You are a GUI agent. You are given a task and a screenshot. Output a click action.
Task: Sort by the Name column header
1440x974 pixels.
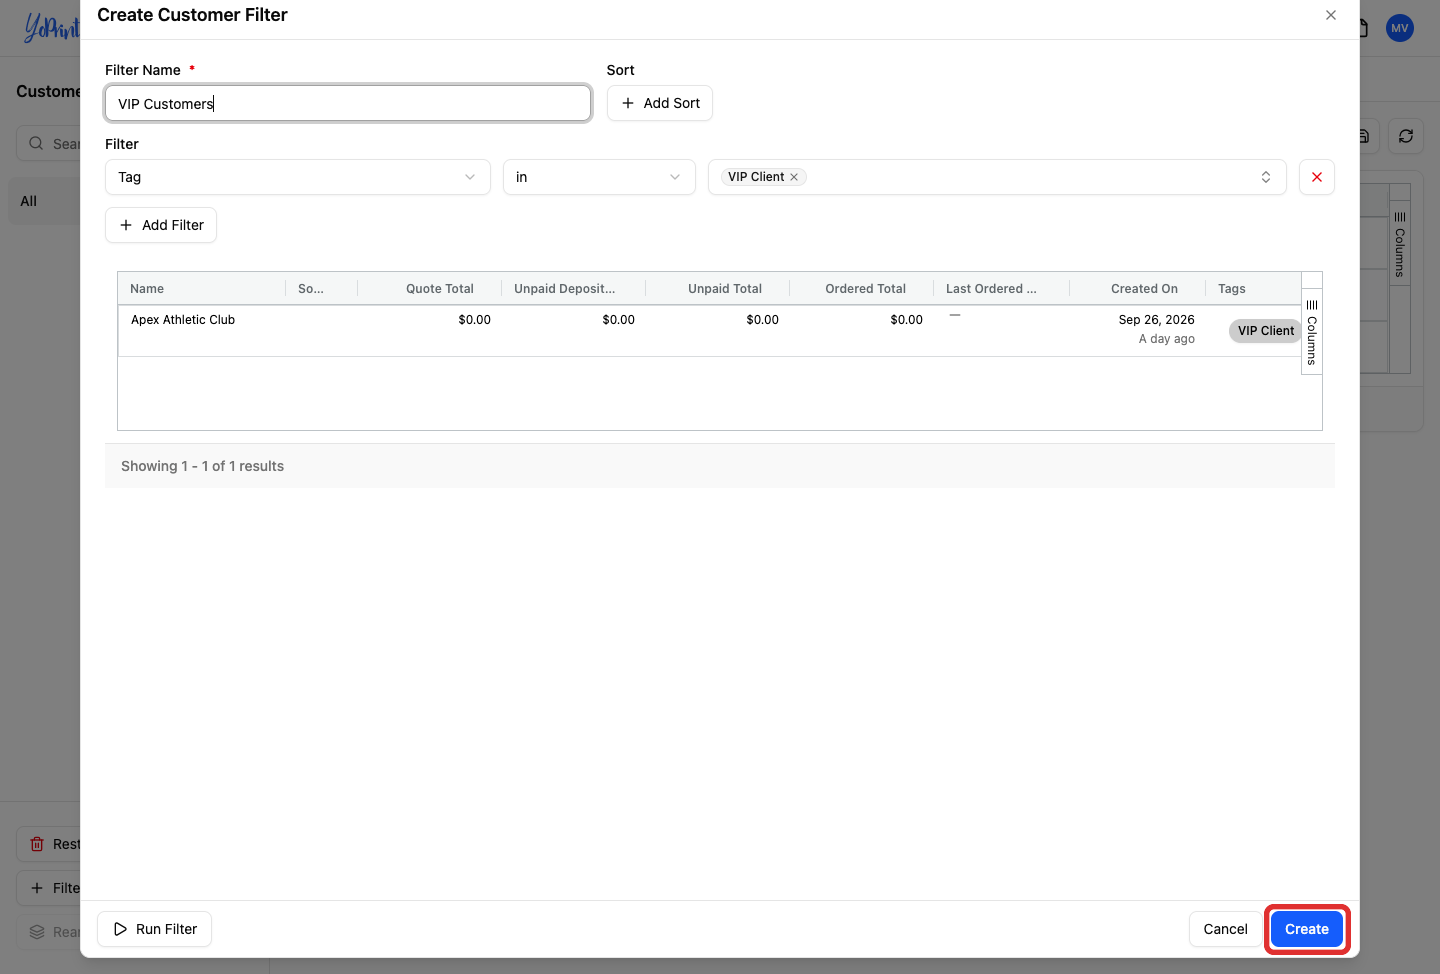[x=147, y=289]
